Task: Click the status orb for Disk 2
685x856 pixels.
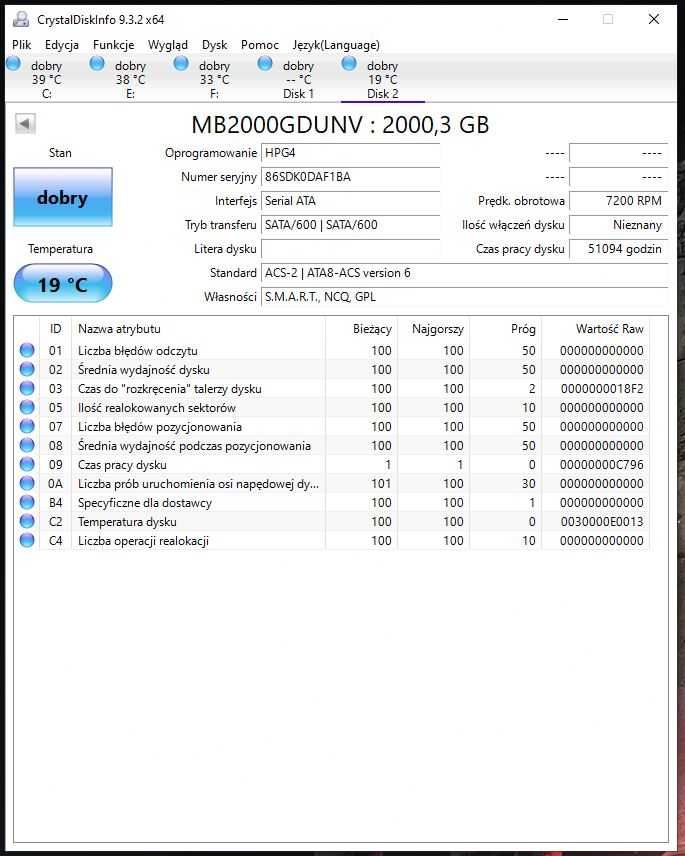Action: (x=349, y=64)
